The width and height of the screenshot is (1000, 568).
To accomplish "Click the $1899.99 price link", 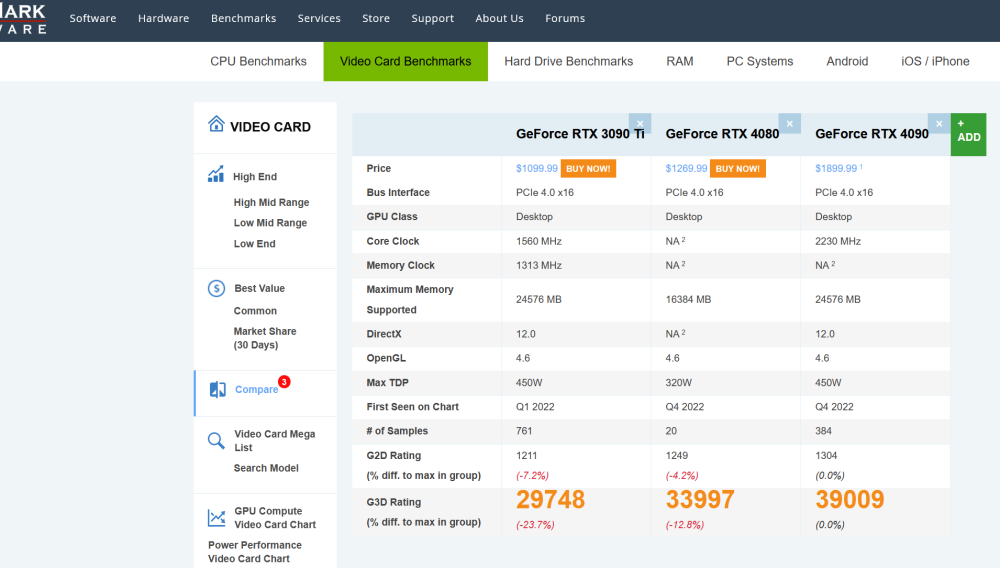I will [x=836, y=169].
